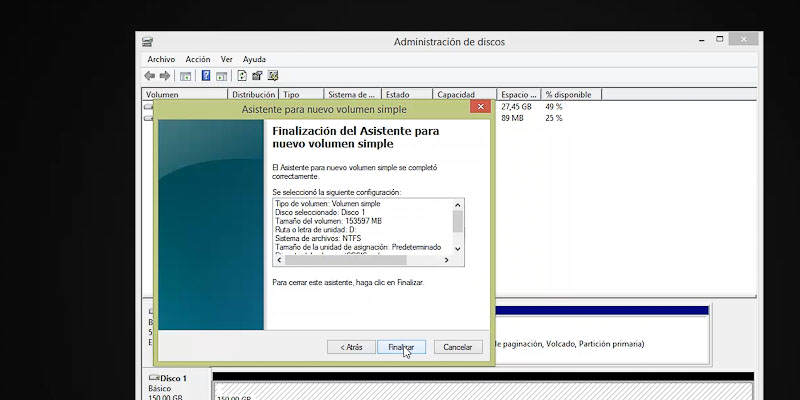Viewport: 800px width, 400px height.
Task: Maximize the Administración de discos window
Action: point(719,39)
